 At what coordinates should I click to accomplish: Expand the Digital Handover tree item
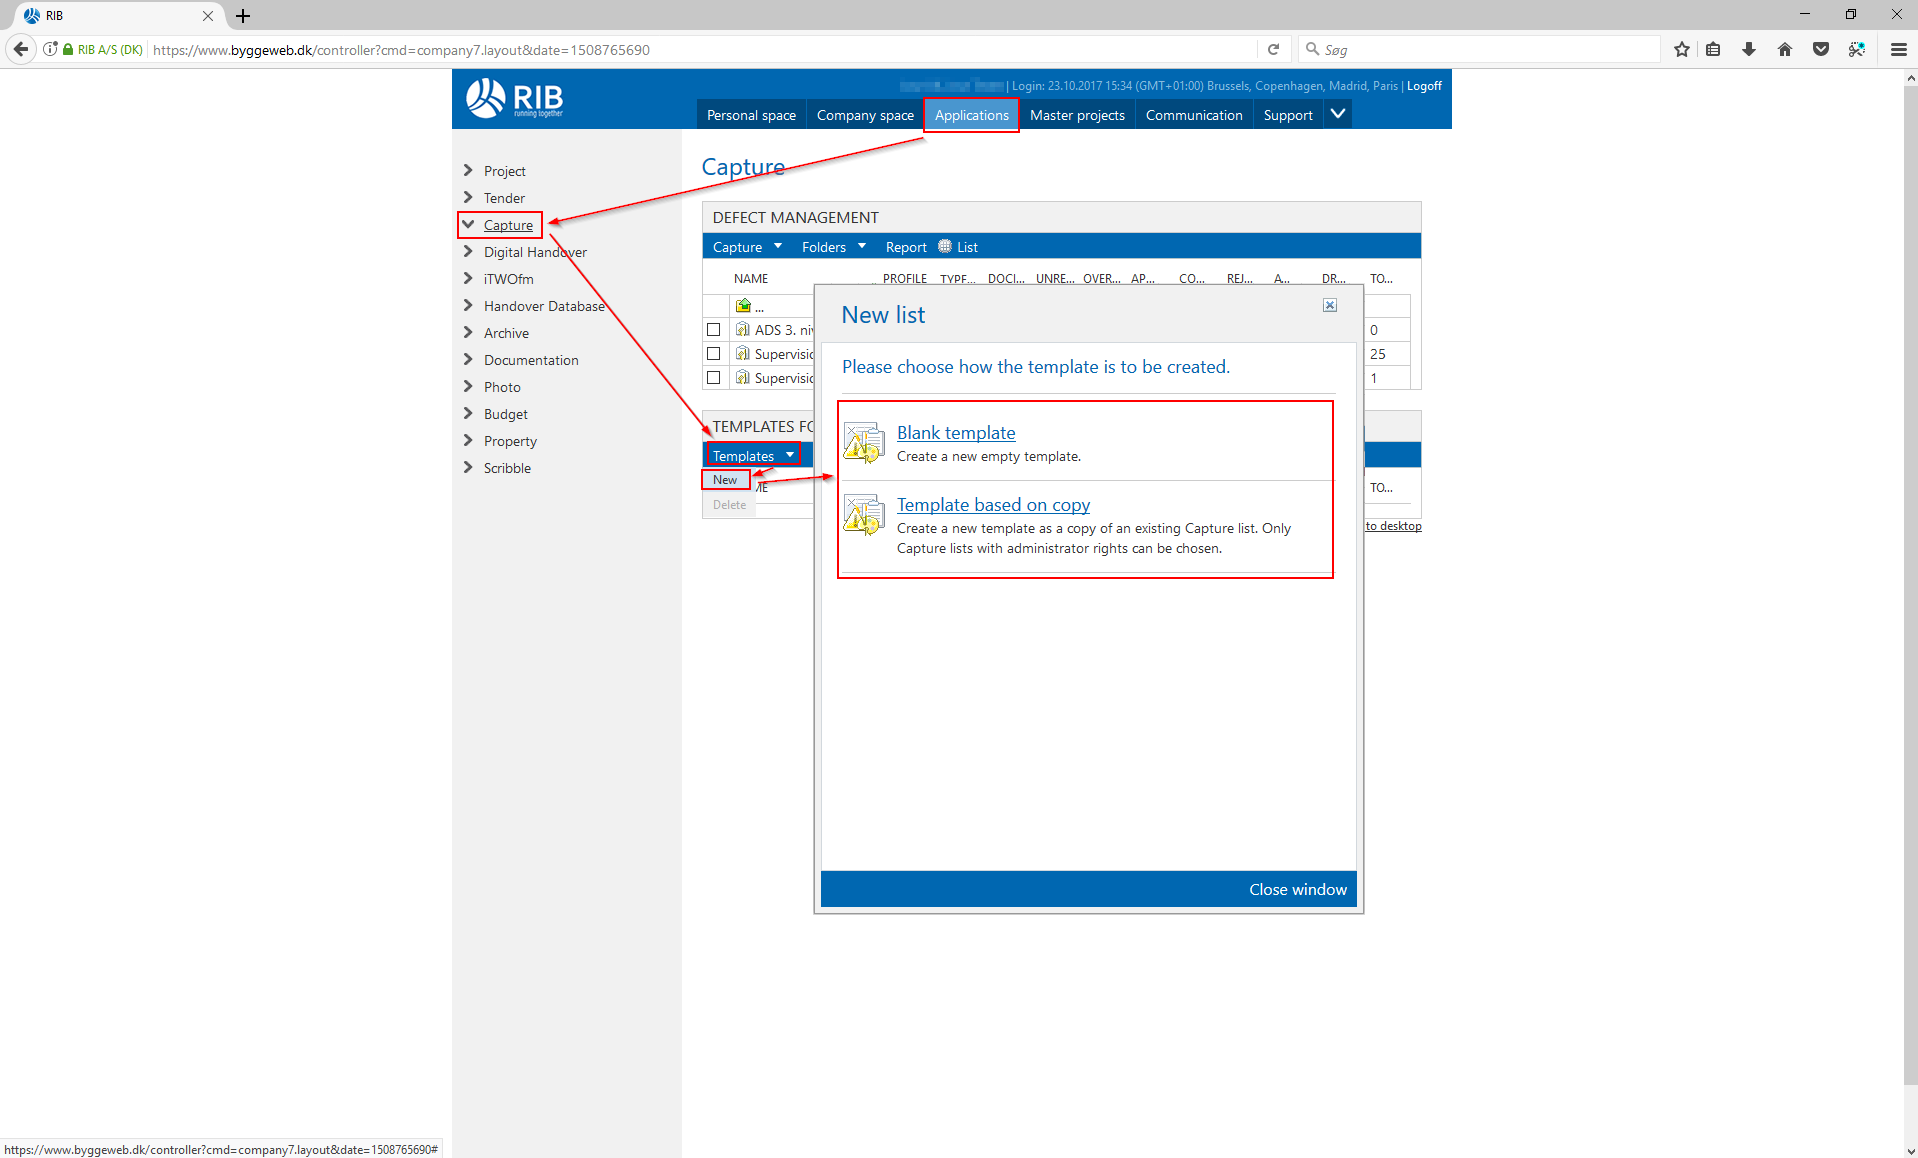tap(468, 252)
